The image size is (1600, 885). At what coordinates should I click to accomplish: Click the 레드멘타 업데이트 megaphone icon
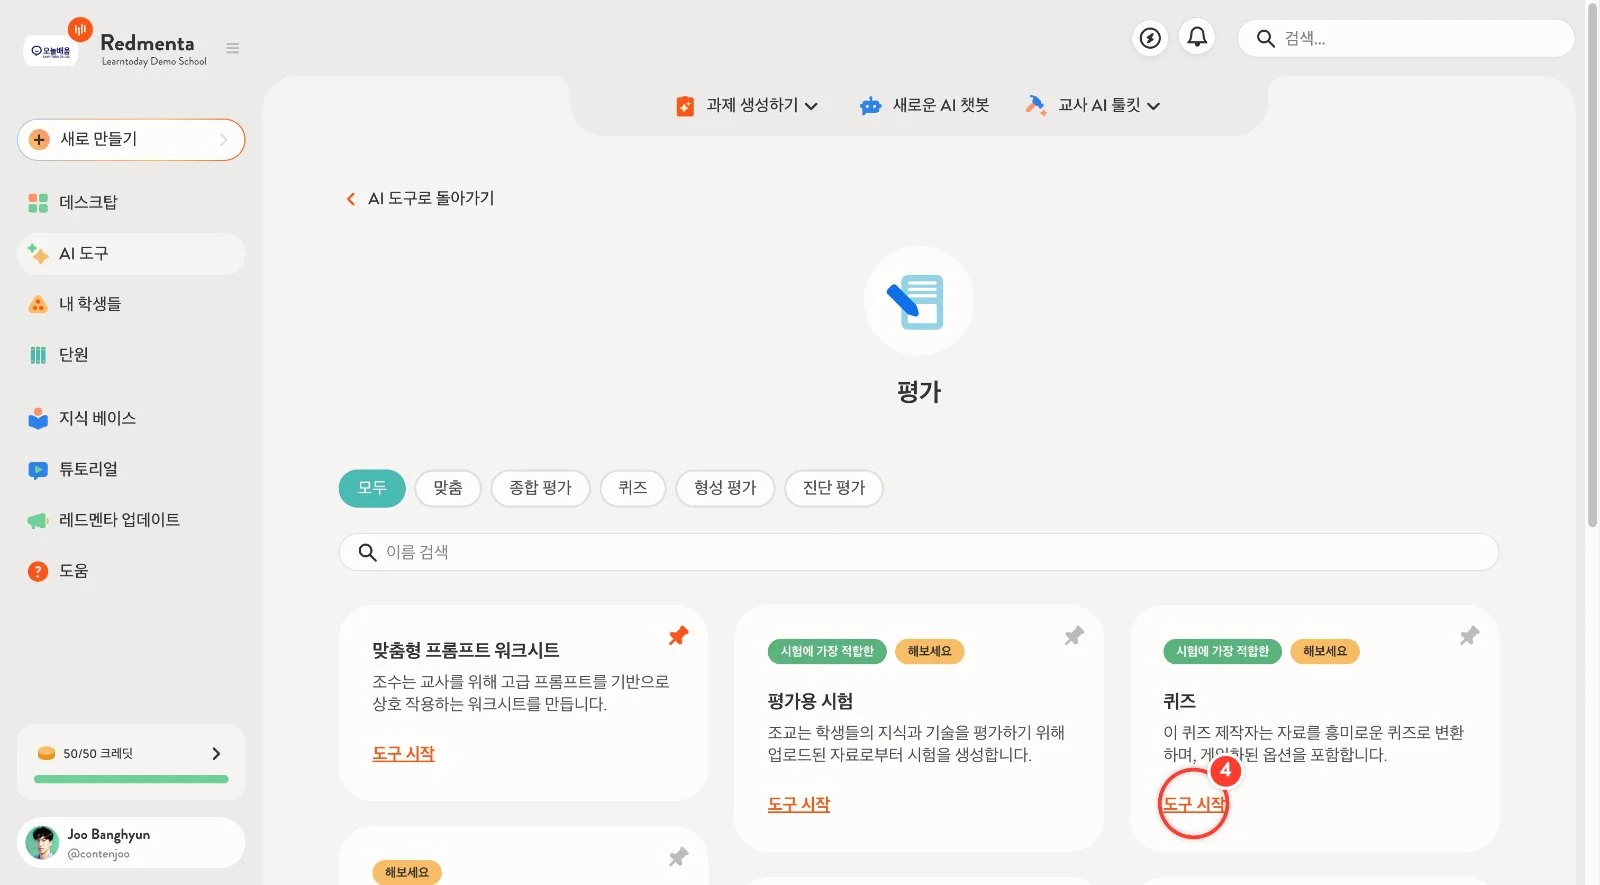click(x=38, y=520)
